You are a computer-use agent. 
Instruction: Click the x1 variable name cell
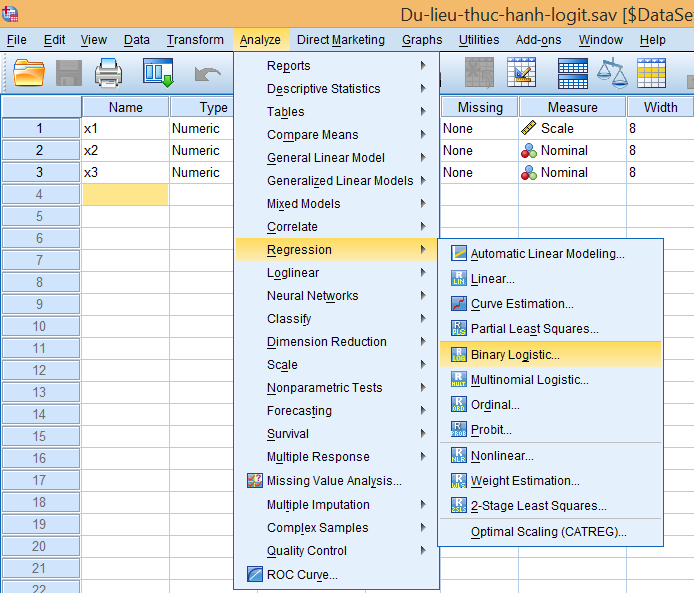click(125, 128)
